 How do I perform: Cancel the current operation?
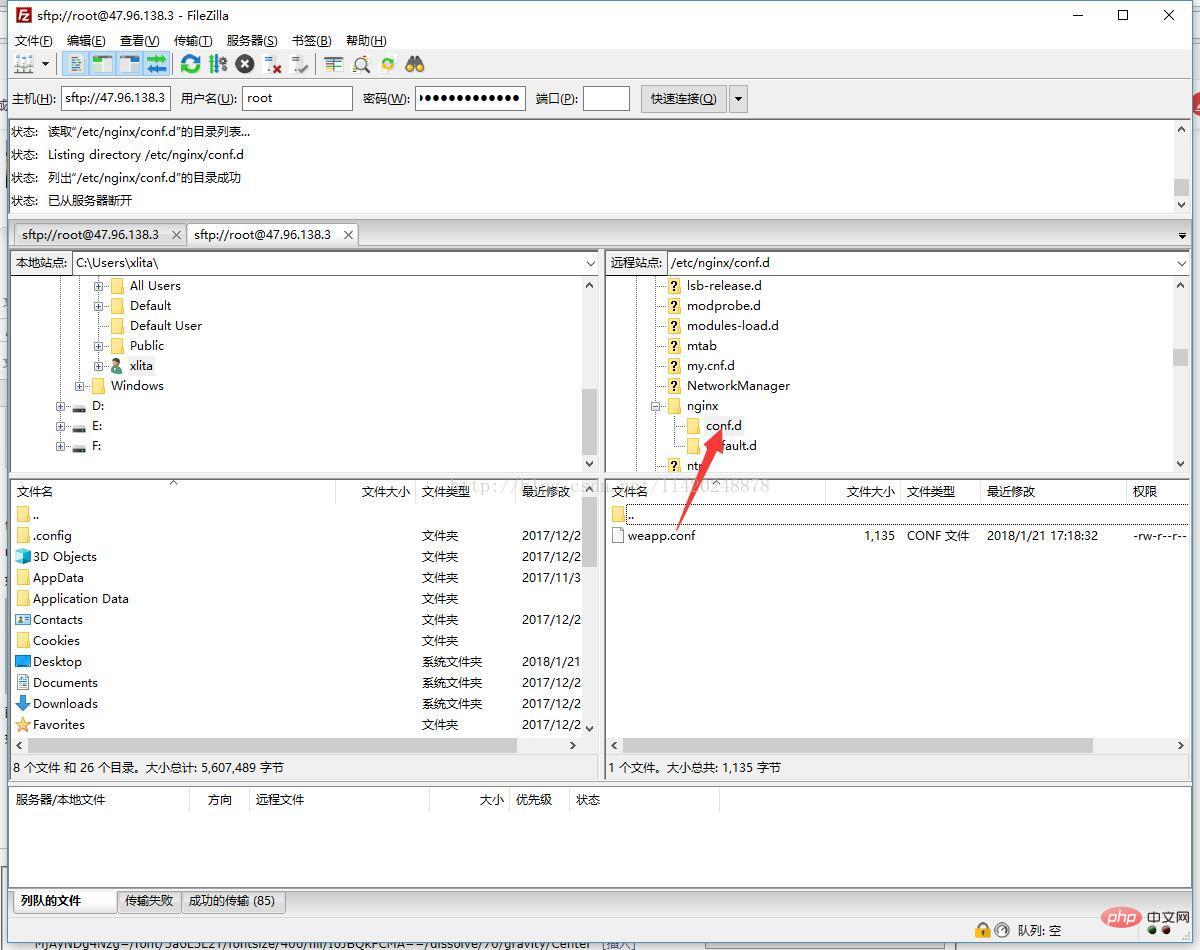[245, 64]
